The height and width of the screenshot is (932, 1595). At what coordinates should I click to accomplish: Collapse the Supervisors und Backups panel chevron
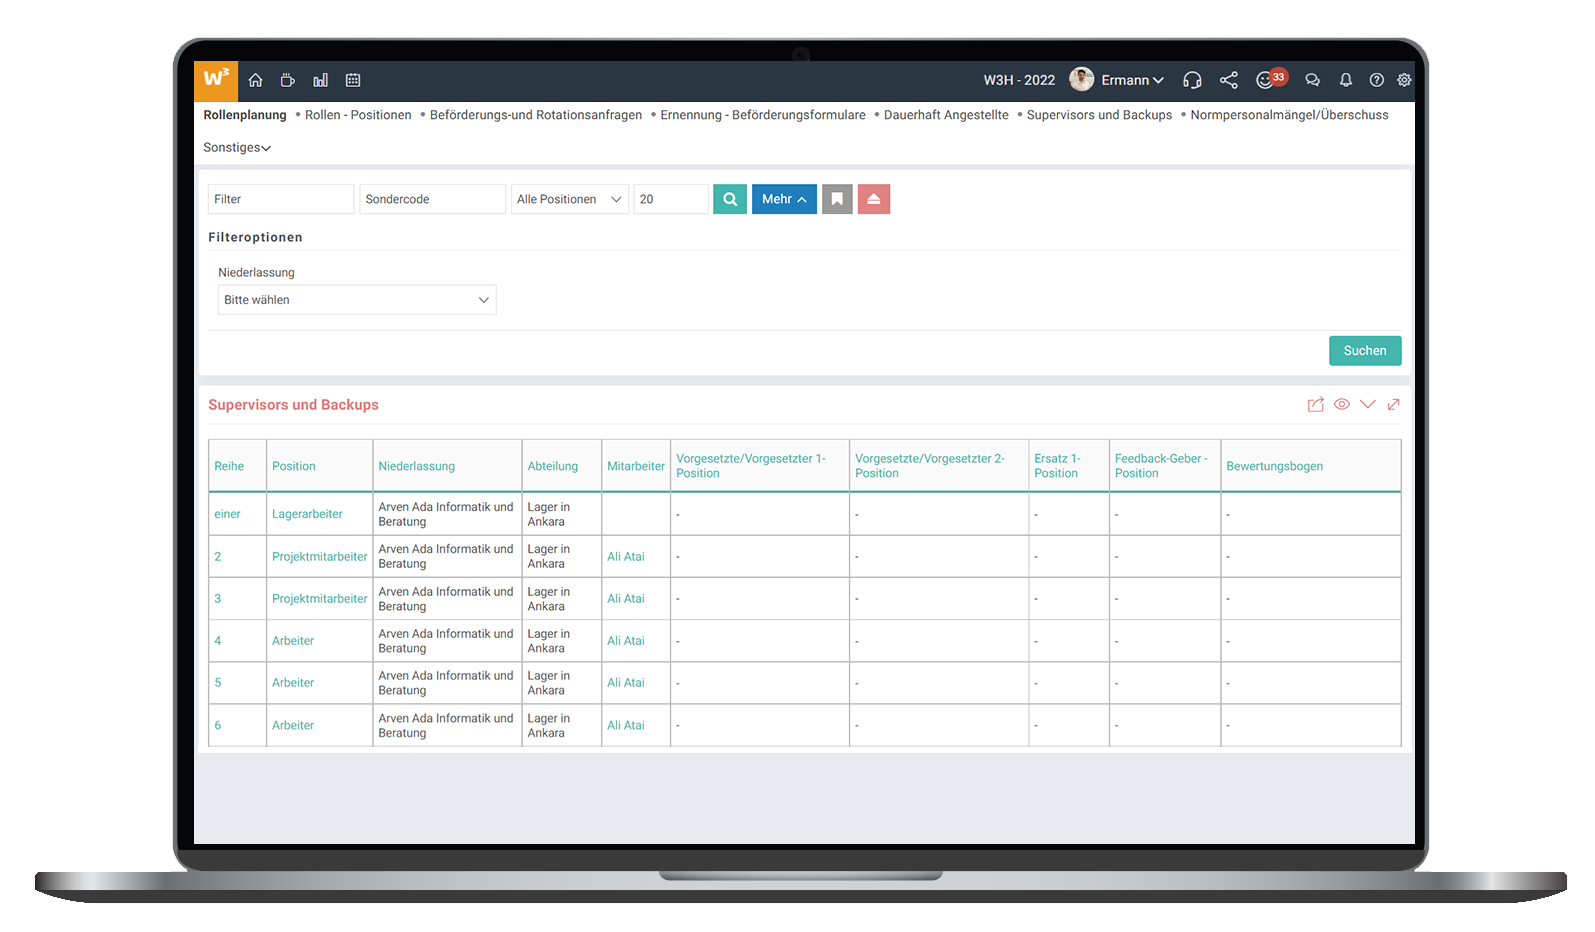coord(1368,404)
